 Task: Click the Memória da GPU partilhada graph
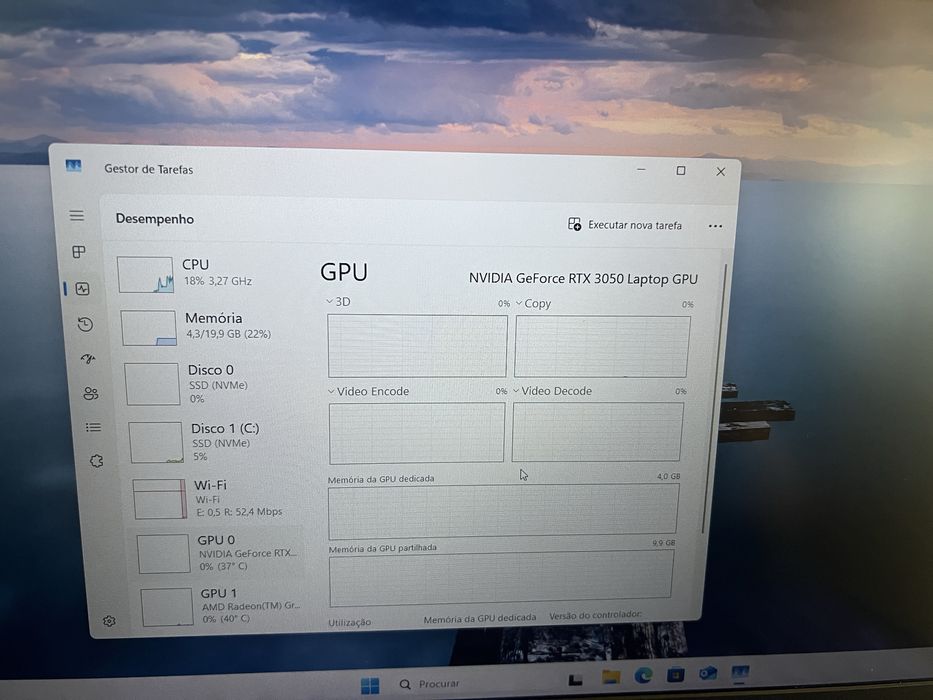click(x=501, y=577)
